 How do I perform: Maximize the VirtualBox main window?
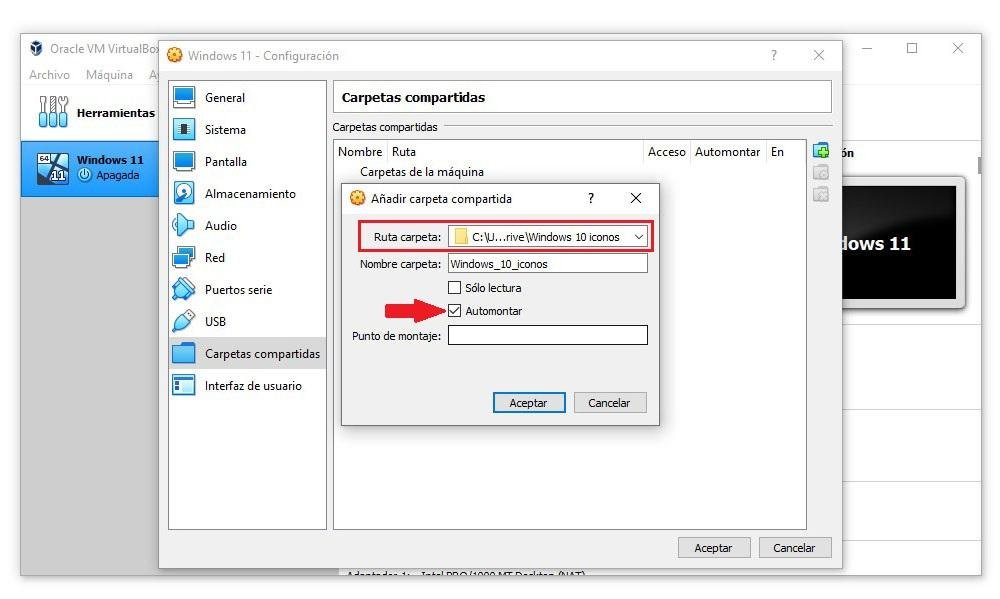coord(912,48)
